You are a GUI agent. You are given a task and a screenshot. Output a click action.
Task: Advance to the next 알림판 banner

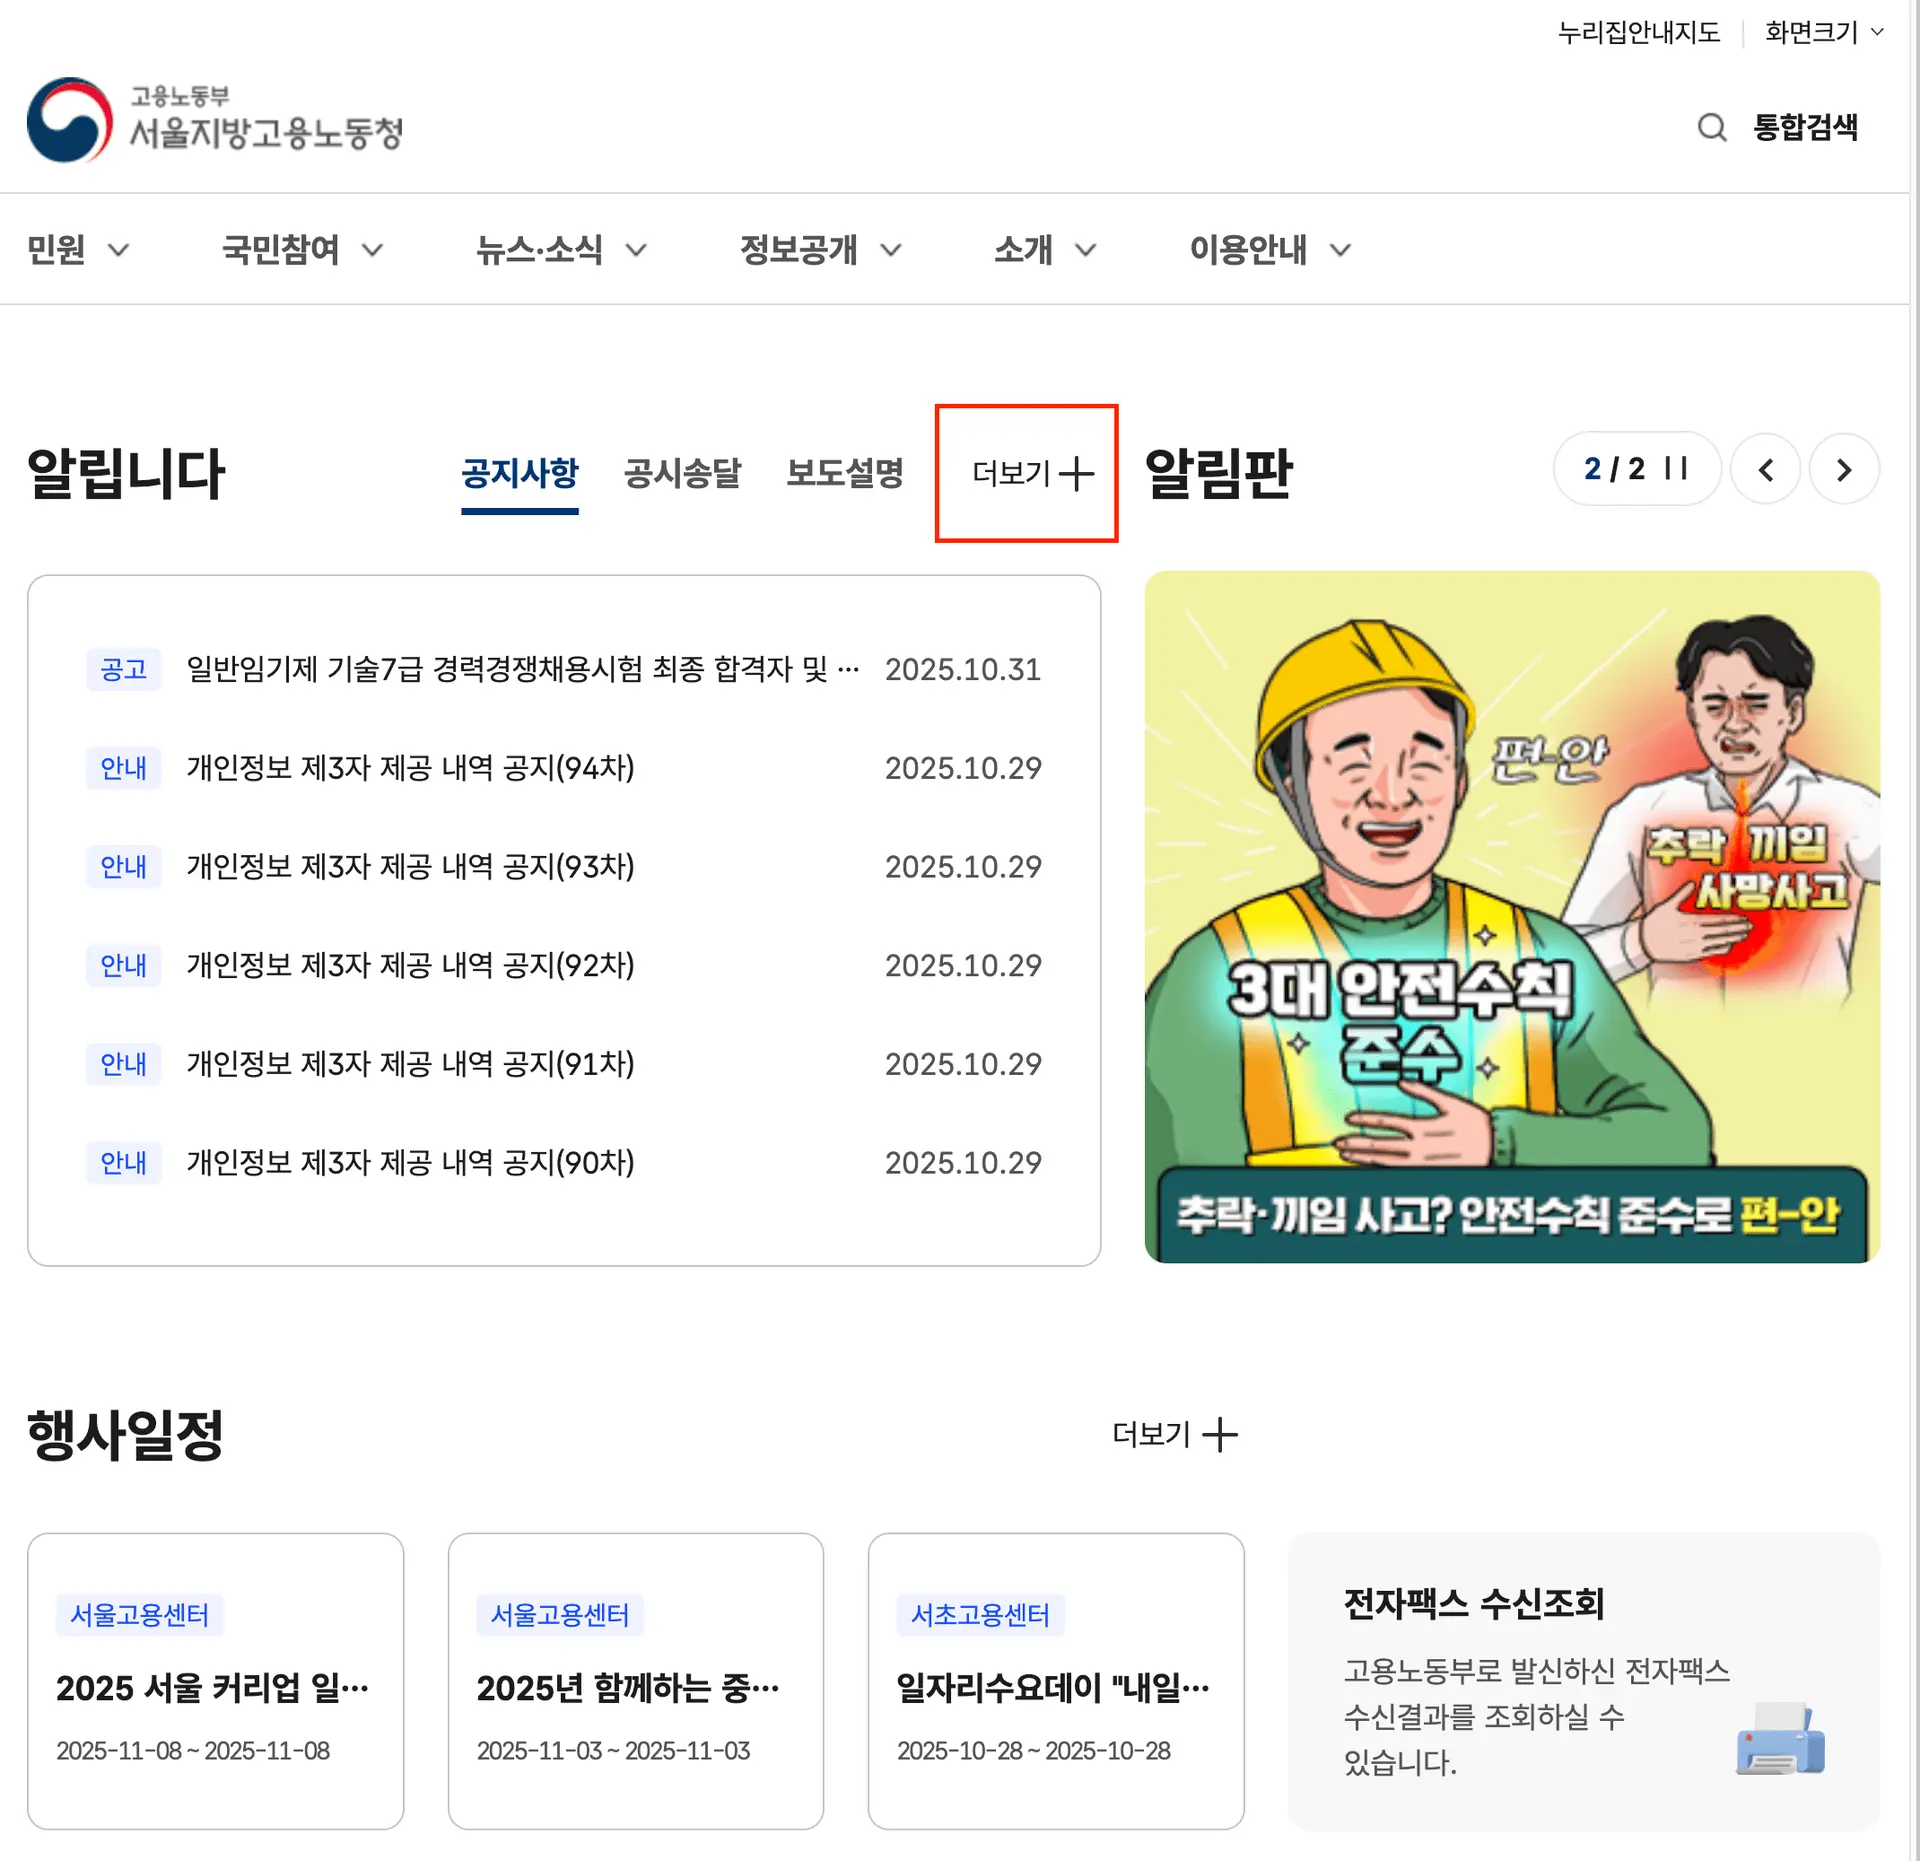pyautogui.click(x=1843, y=468)
